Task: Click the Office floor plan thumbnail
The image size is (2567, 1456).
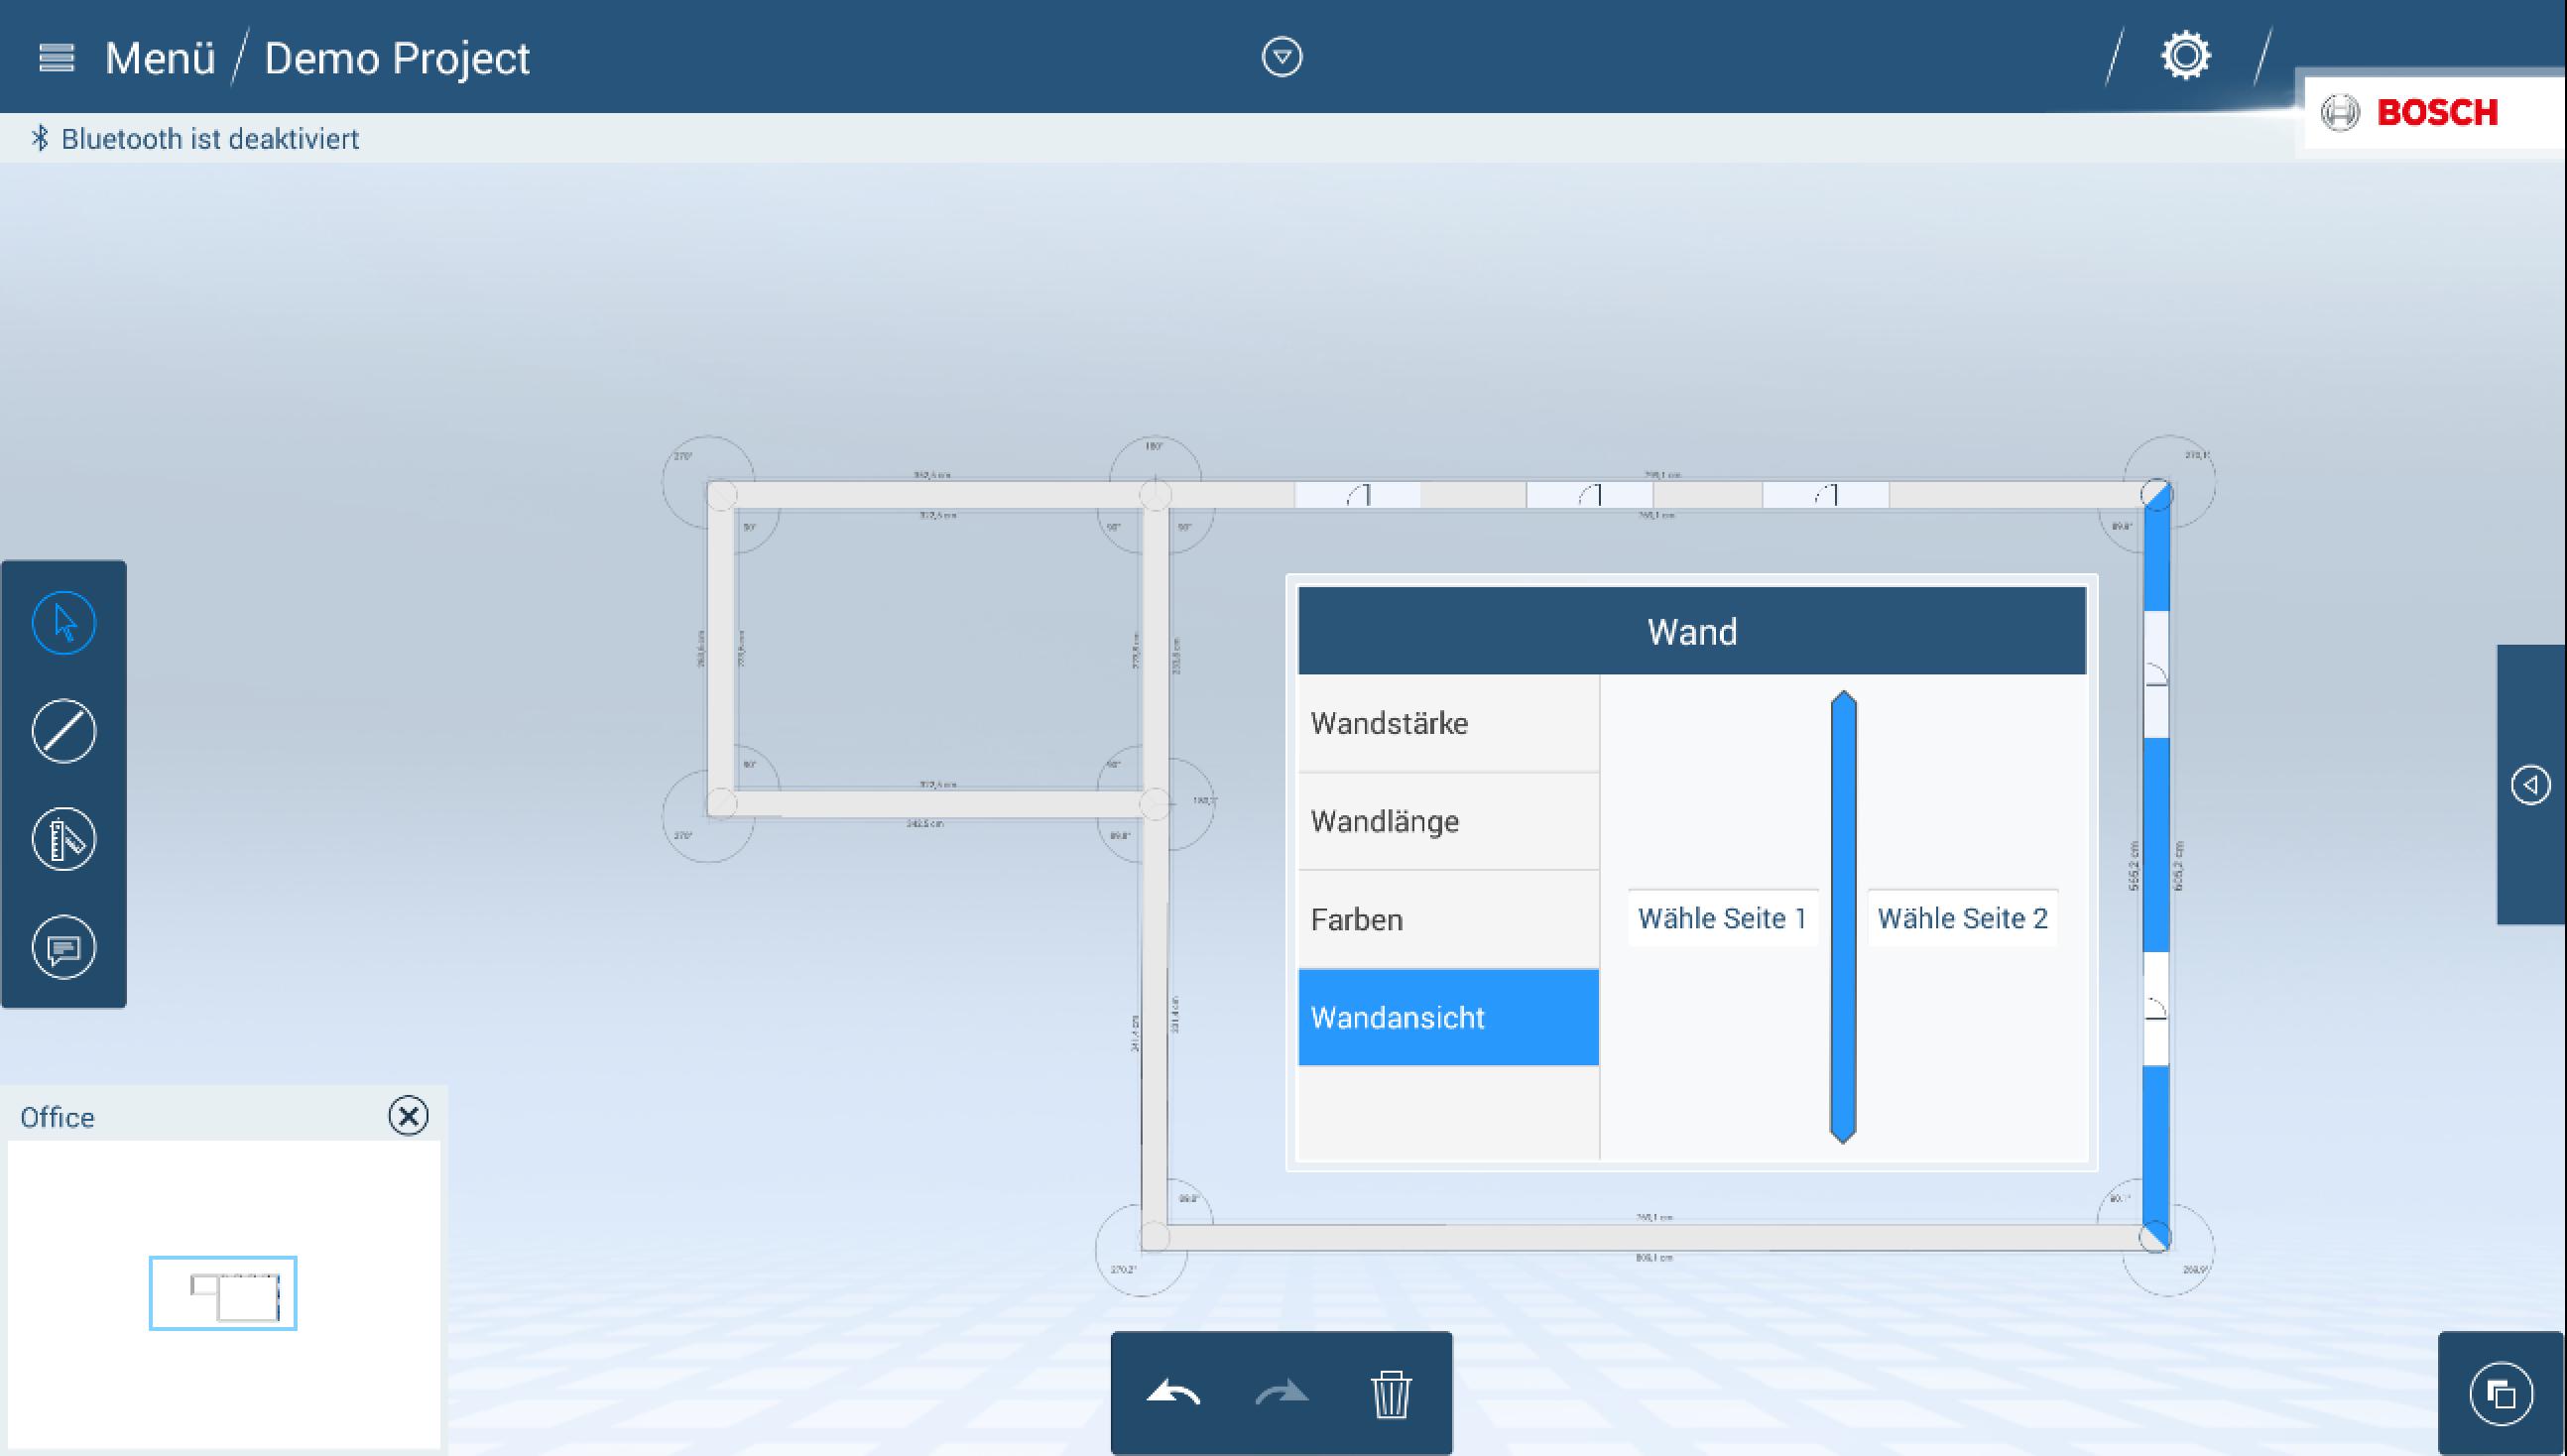Action: (223, 1293)
